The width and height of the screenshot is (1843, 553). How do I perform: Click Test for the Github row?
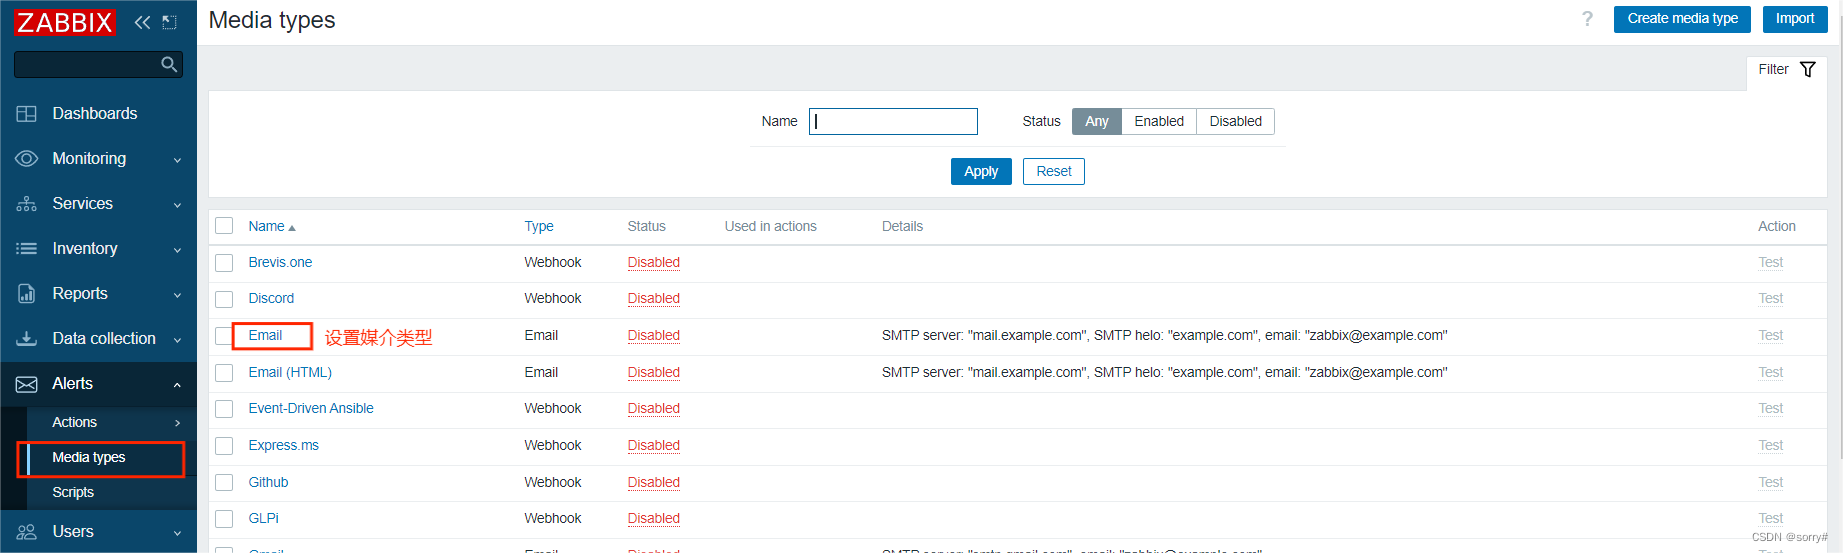pyautogui.click(x=1770, y=483)
